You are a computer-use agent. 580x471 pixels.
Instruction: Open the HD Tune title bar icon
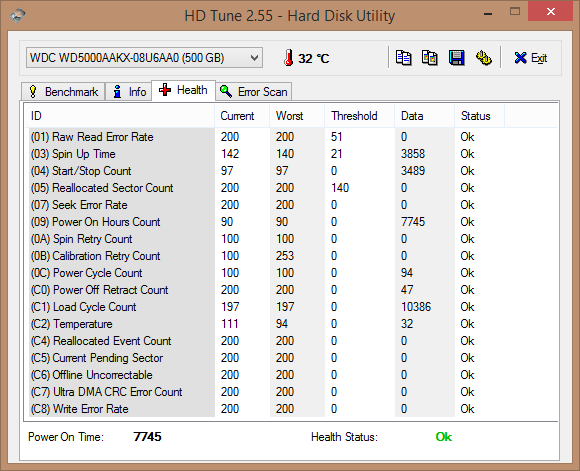coord(18,15)
